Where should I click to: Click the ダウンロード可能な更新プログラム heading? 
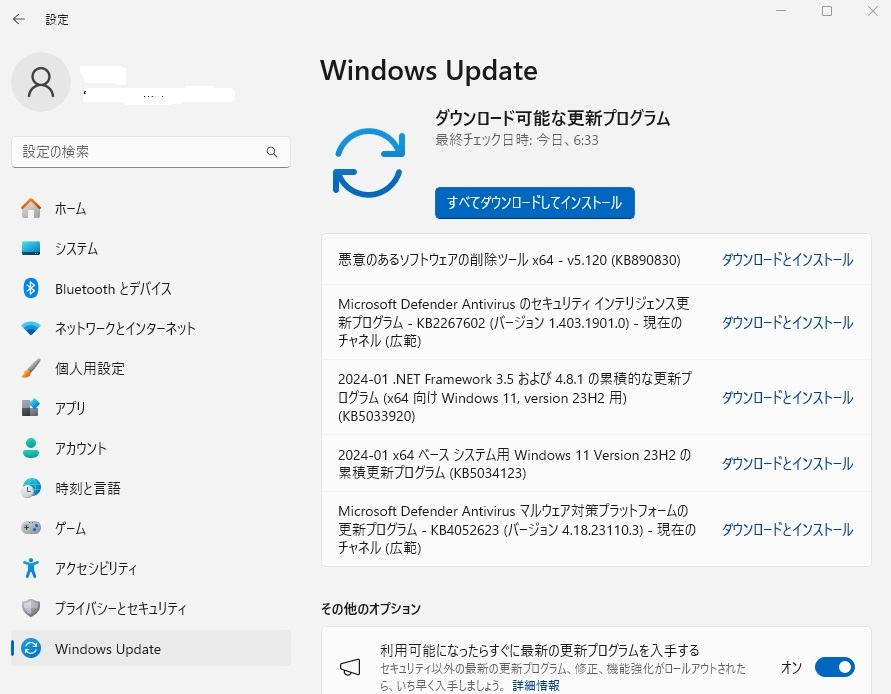point(552,118)
